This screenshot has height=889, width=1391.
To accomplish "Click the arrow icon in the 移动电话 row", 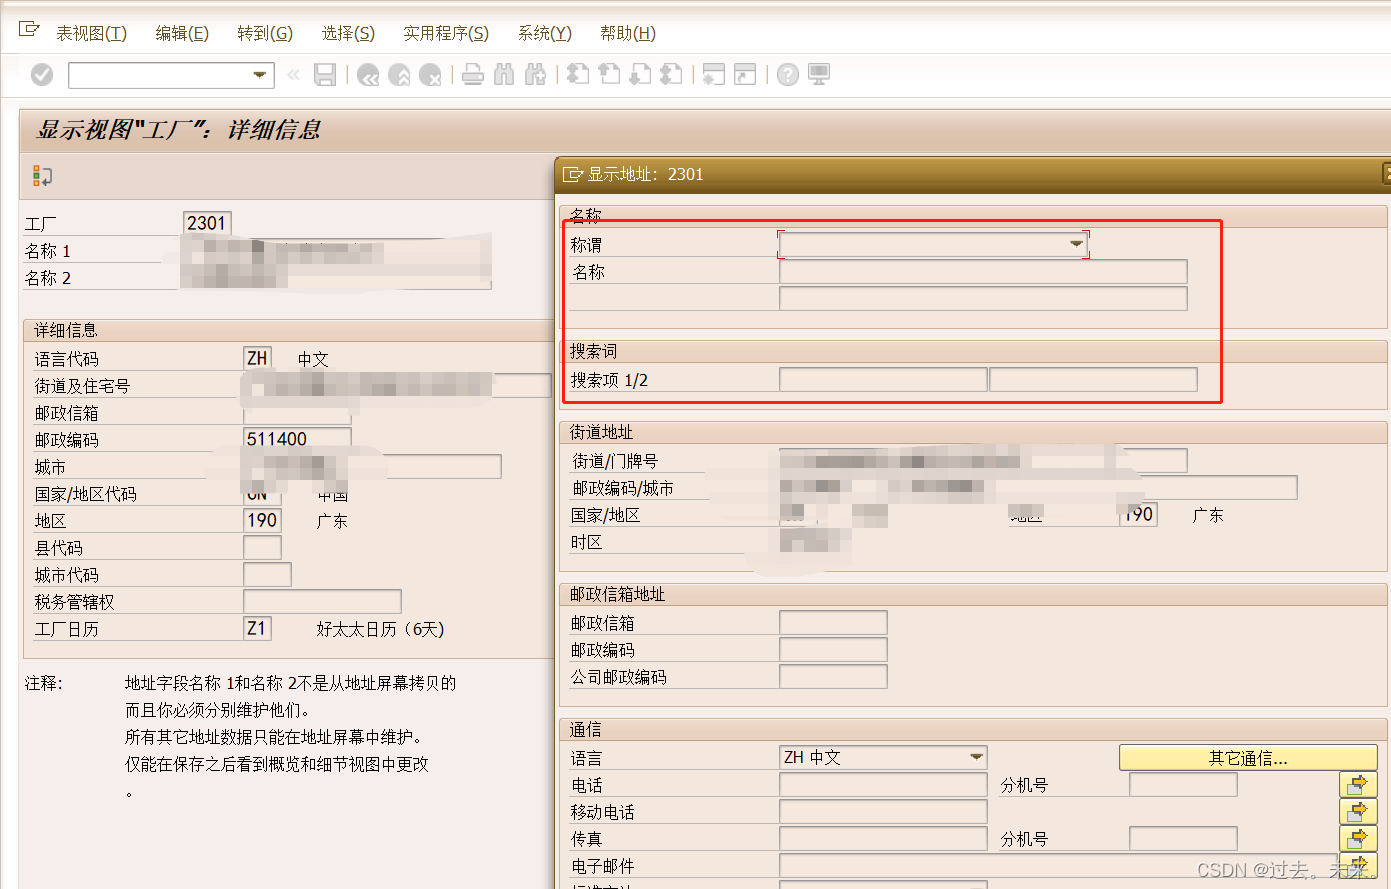I will click(1358, 811).
